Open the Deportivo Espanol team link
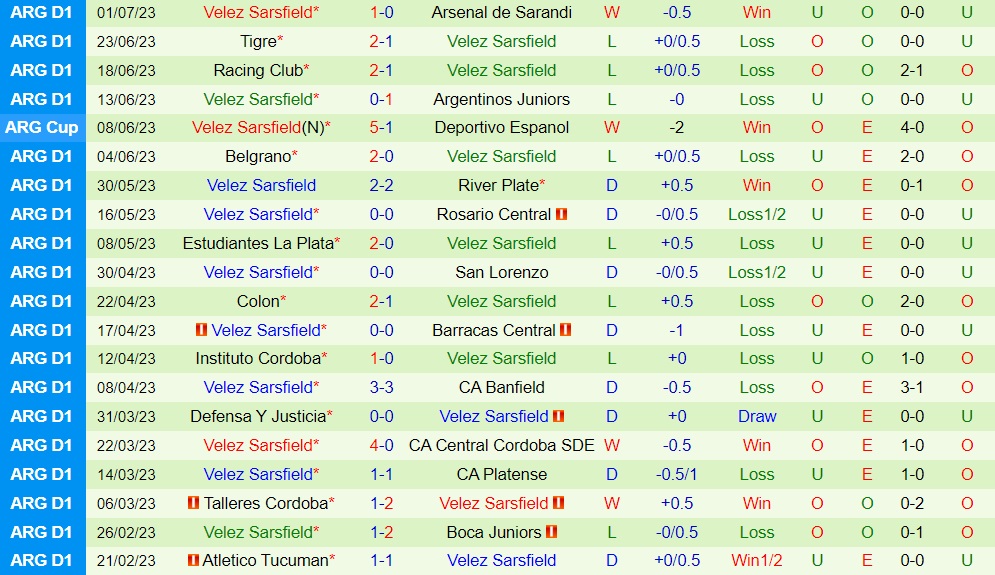This screenshot has height=575, width=995. [501, 127]
